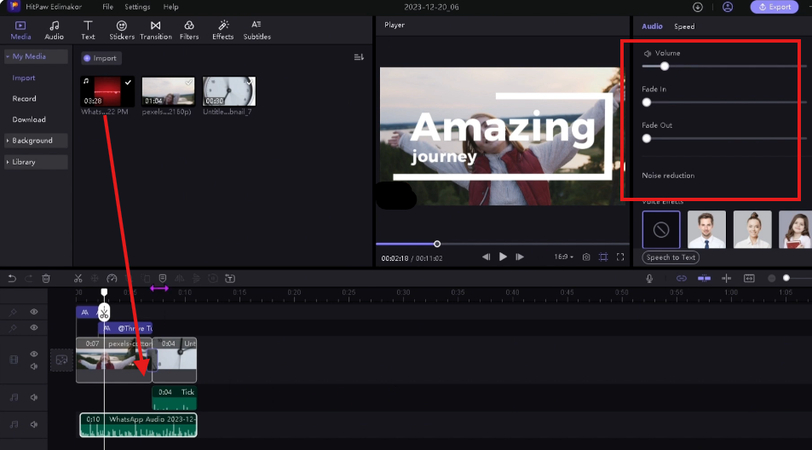Open the user account icon
Image resolution: width=812 pixels, height=450 pixels.
[728, 7]
